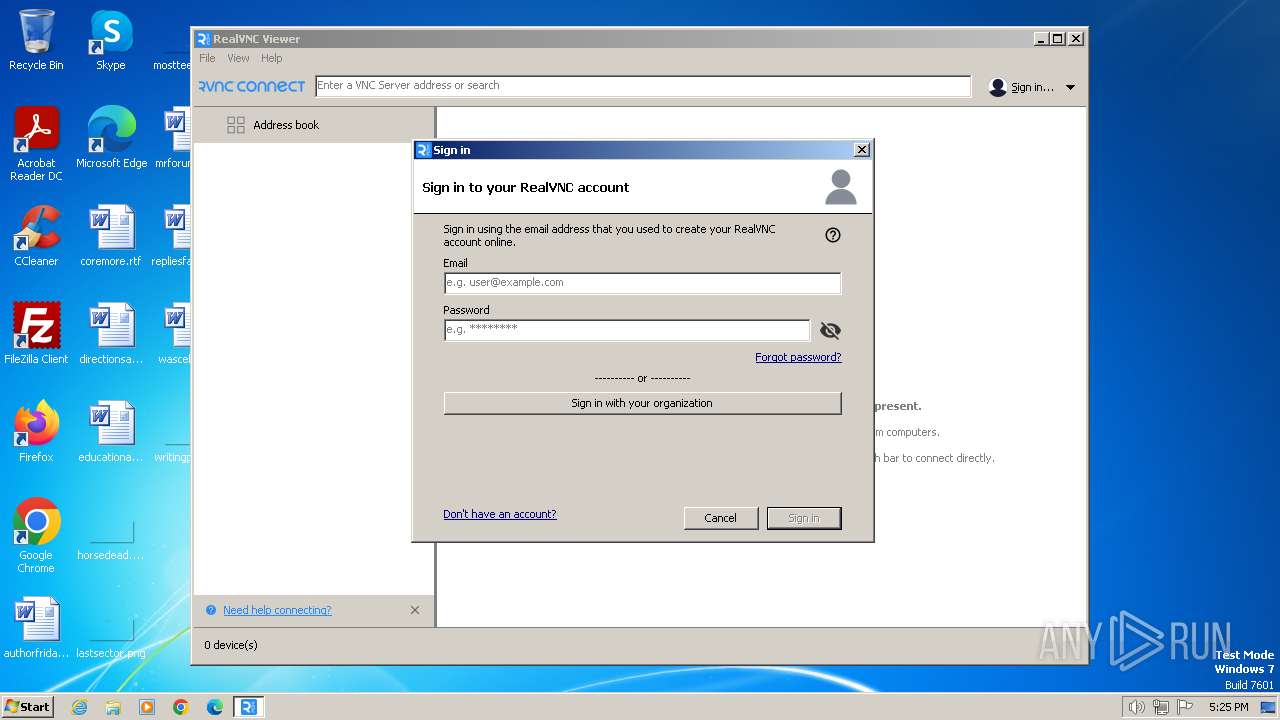Launch Chrome from the taskbar
This screenshot has height=720, width=1280.
click(181, 707)
